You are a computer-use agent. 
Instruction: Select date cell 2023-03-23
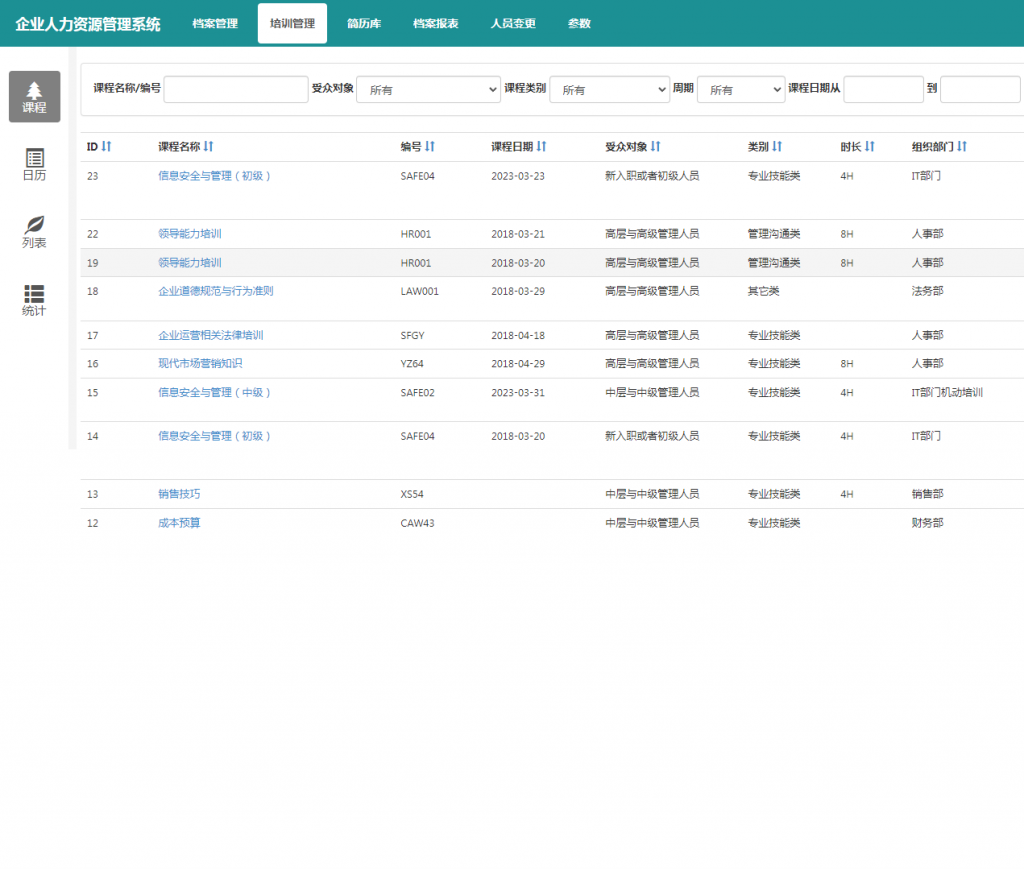[518, 176]
